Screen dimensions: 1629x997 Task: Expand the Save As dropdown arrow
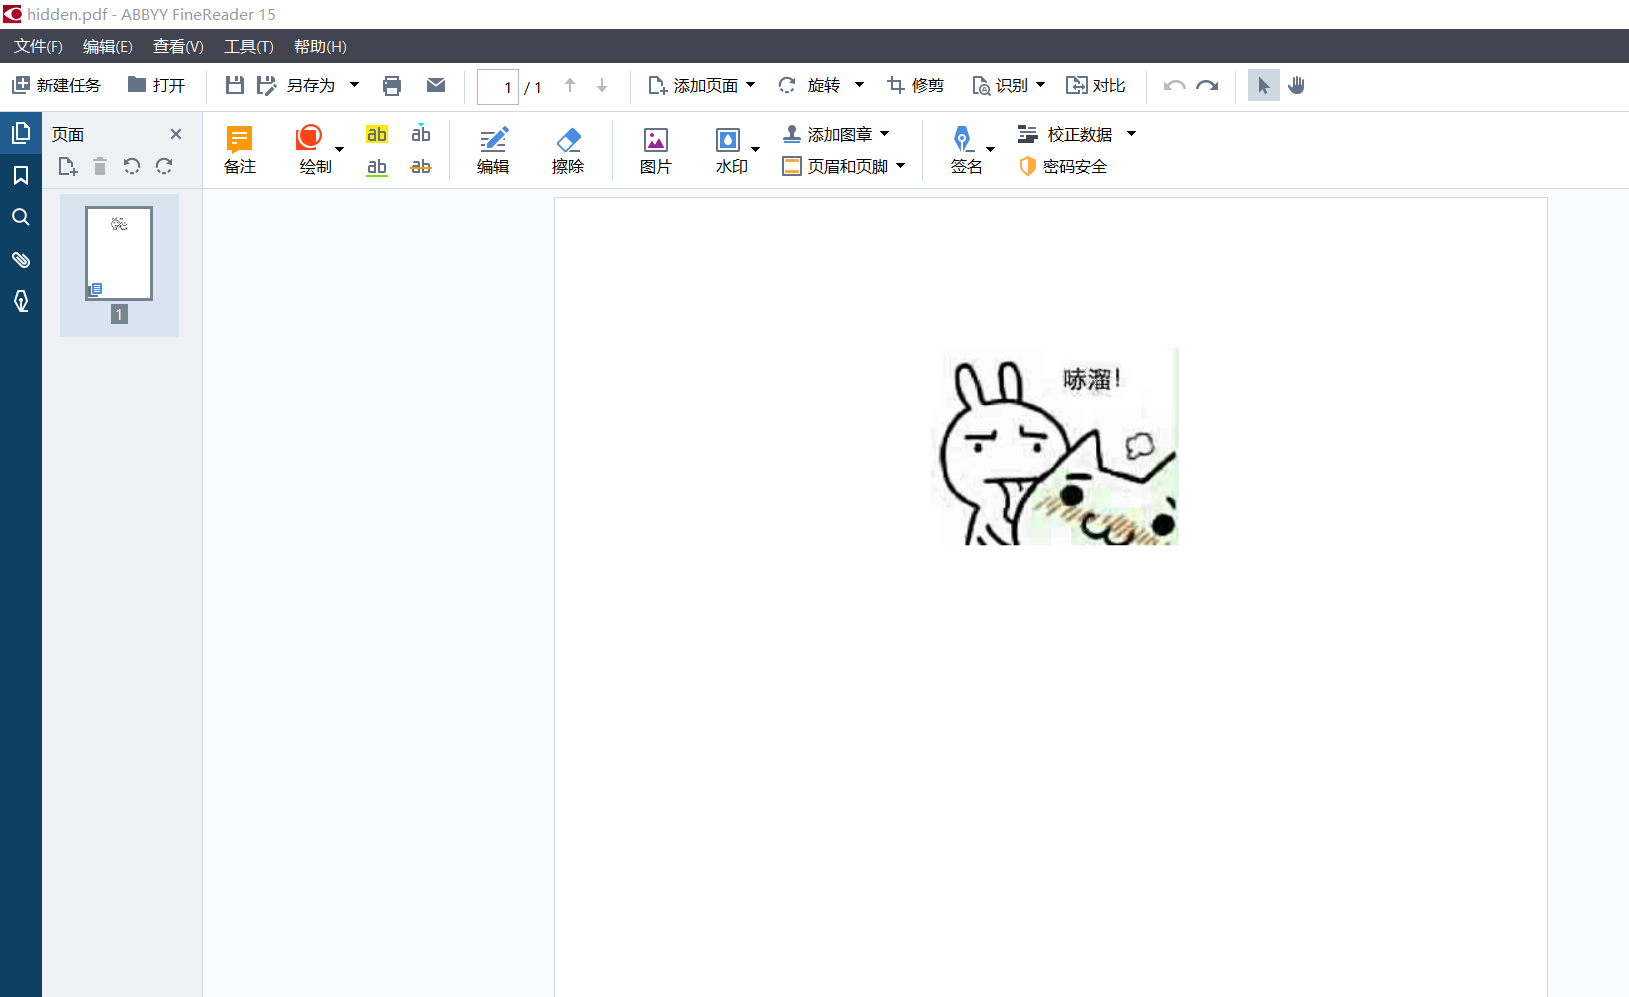click(354, 86)
